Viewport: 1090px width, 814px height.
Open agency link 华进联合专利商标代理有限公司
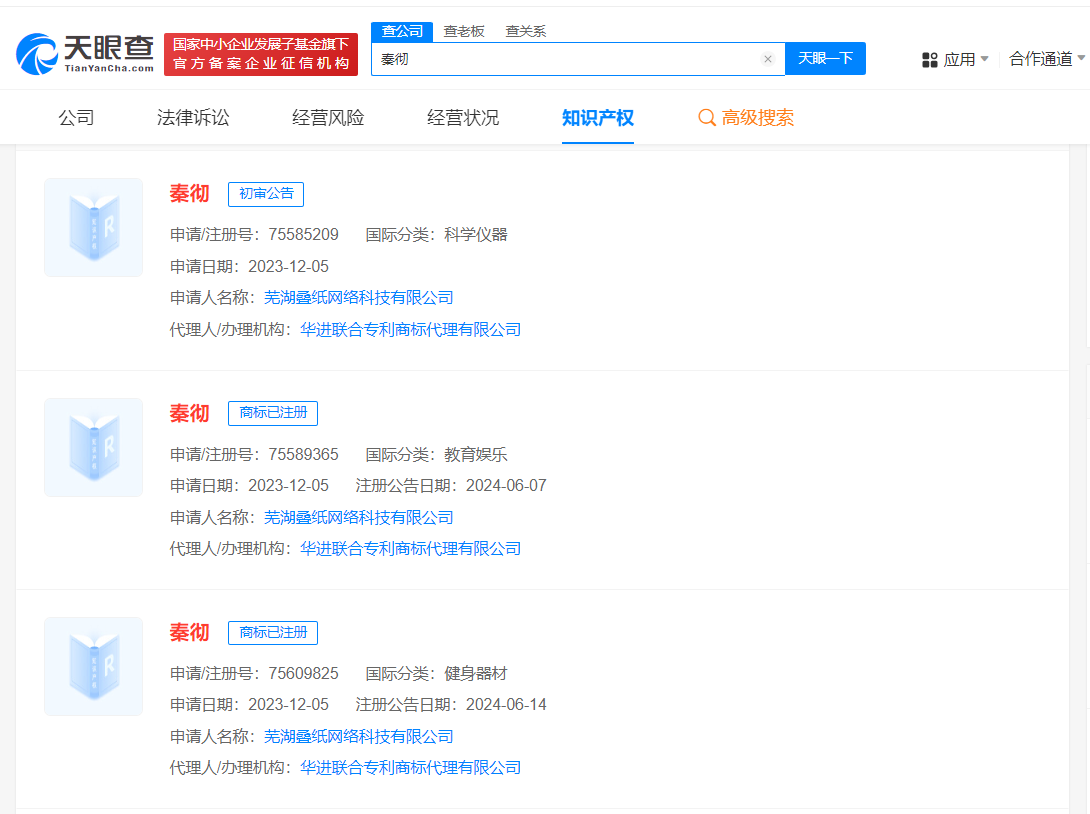tap(410, 328)
